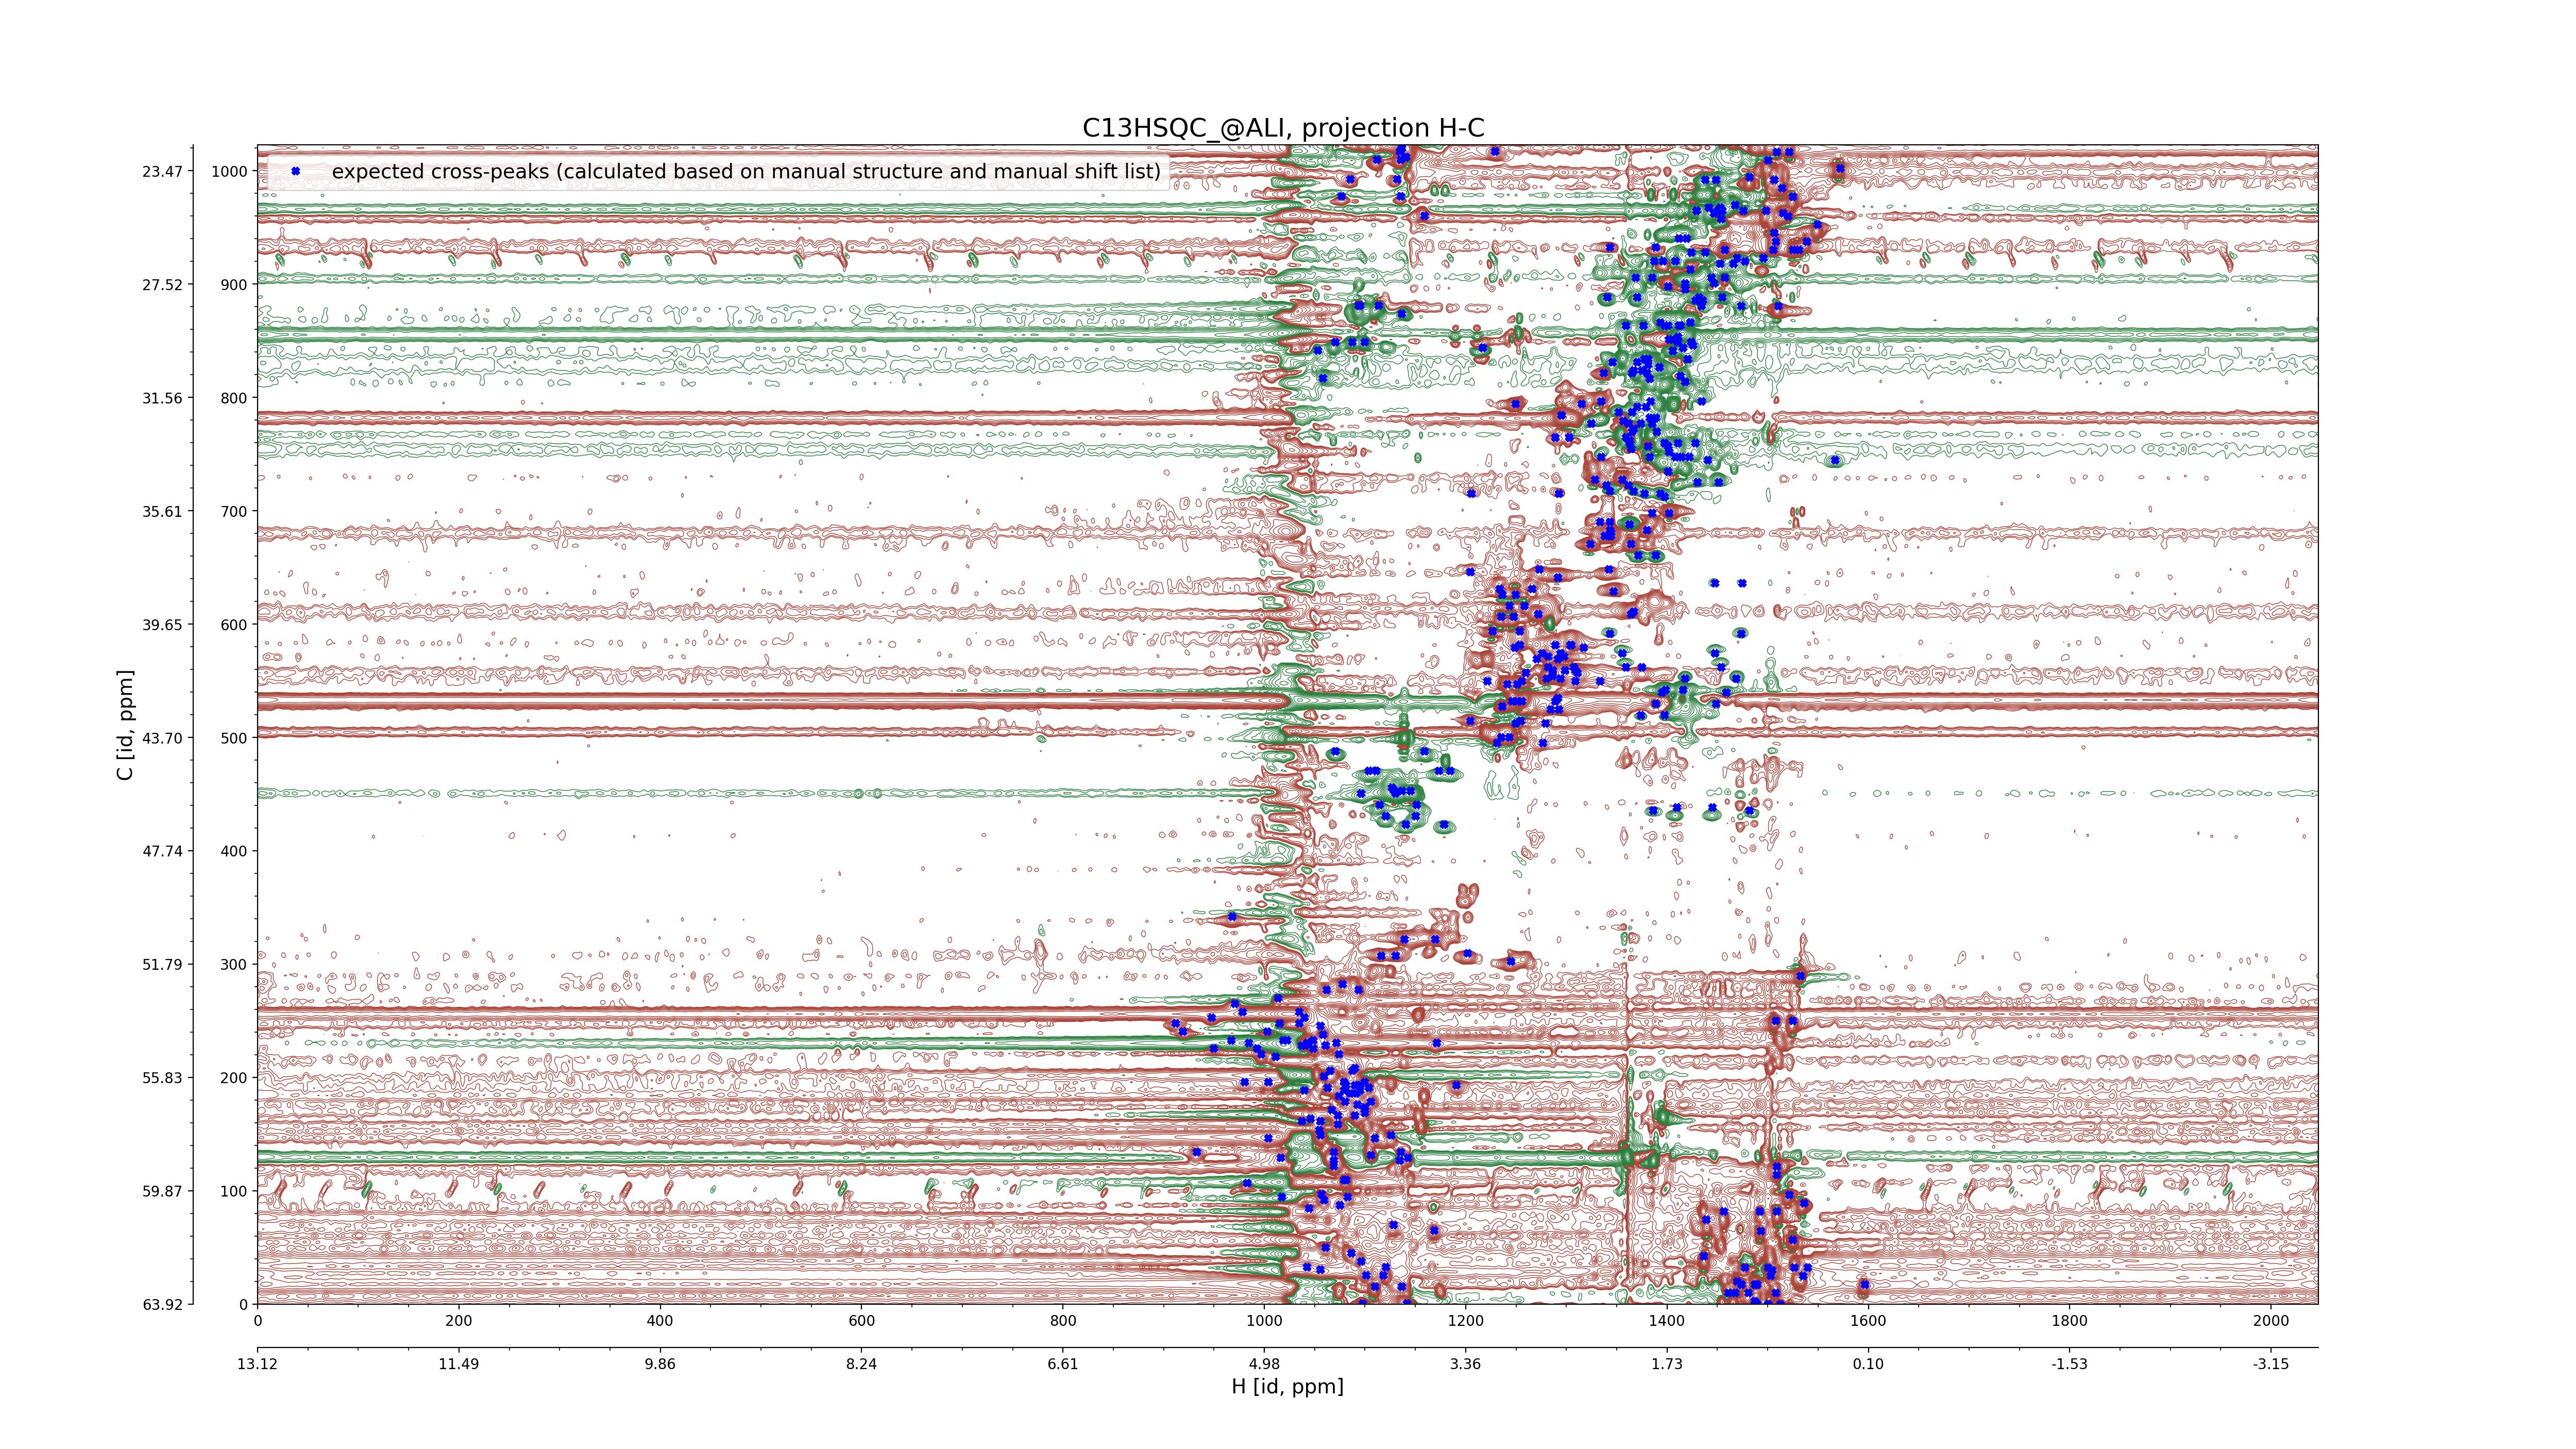Image resolution: width=2576 pixels, height=1449 pixels.
Task: Click the 1600 tick on the H id axis
Action: 1868,1321
